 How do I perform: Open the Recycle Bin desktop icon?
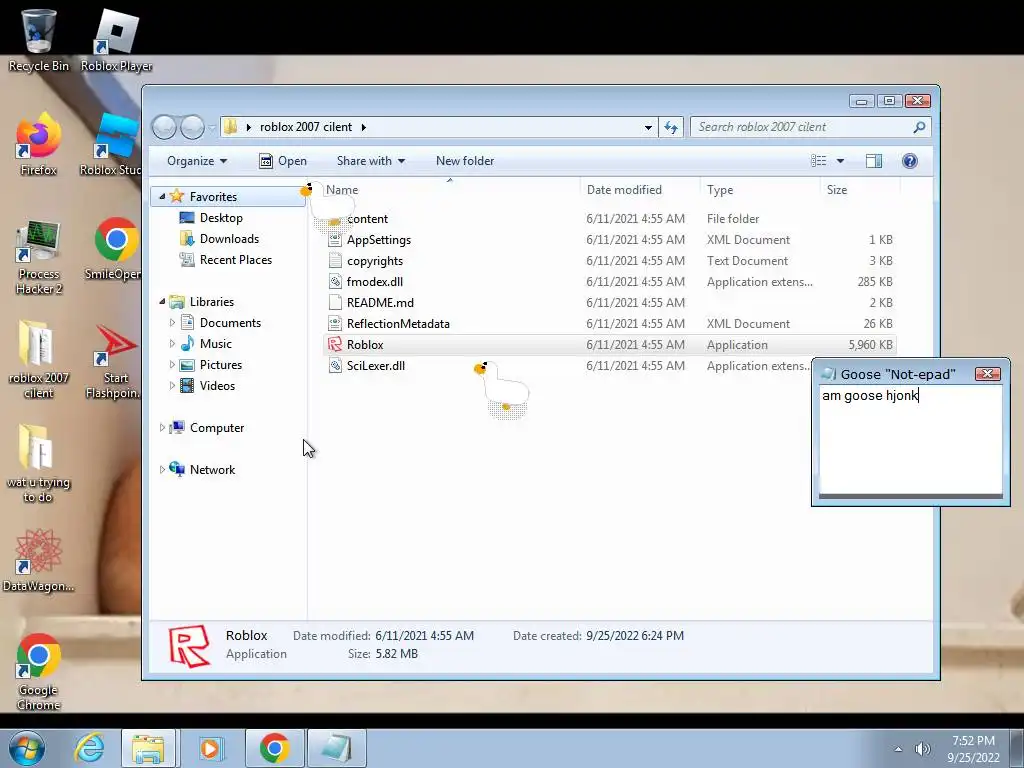[38, 39]
